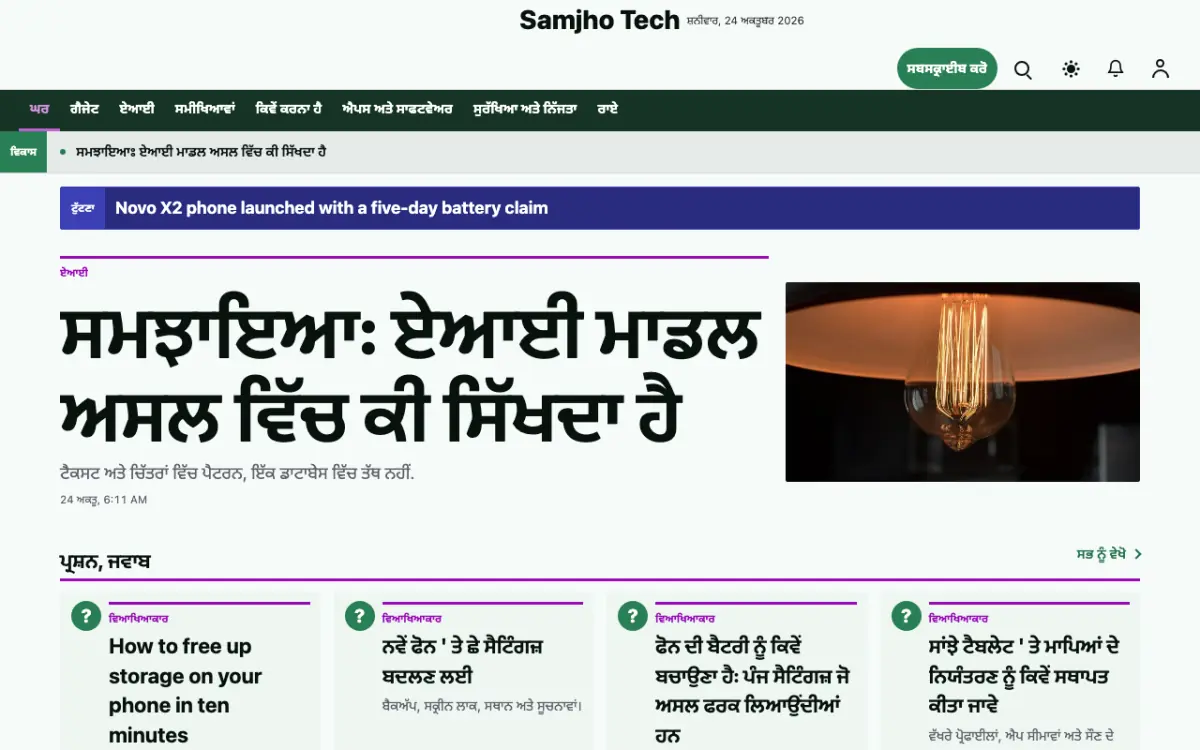Screen dimensions: 1200x750
Task: Click the question mark icon beside ਫੋਨ ਦੀ ਬੈਟਰੀ card
Action: tap(633, 616)
